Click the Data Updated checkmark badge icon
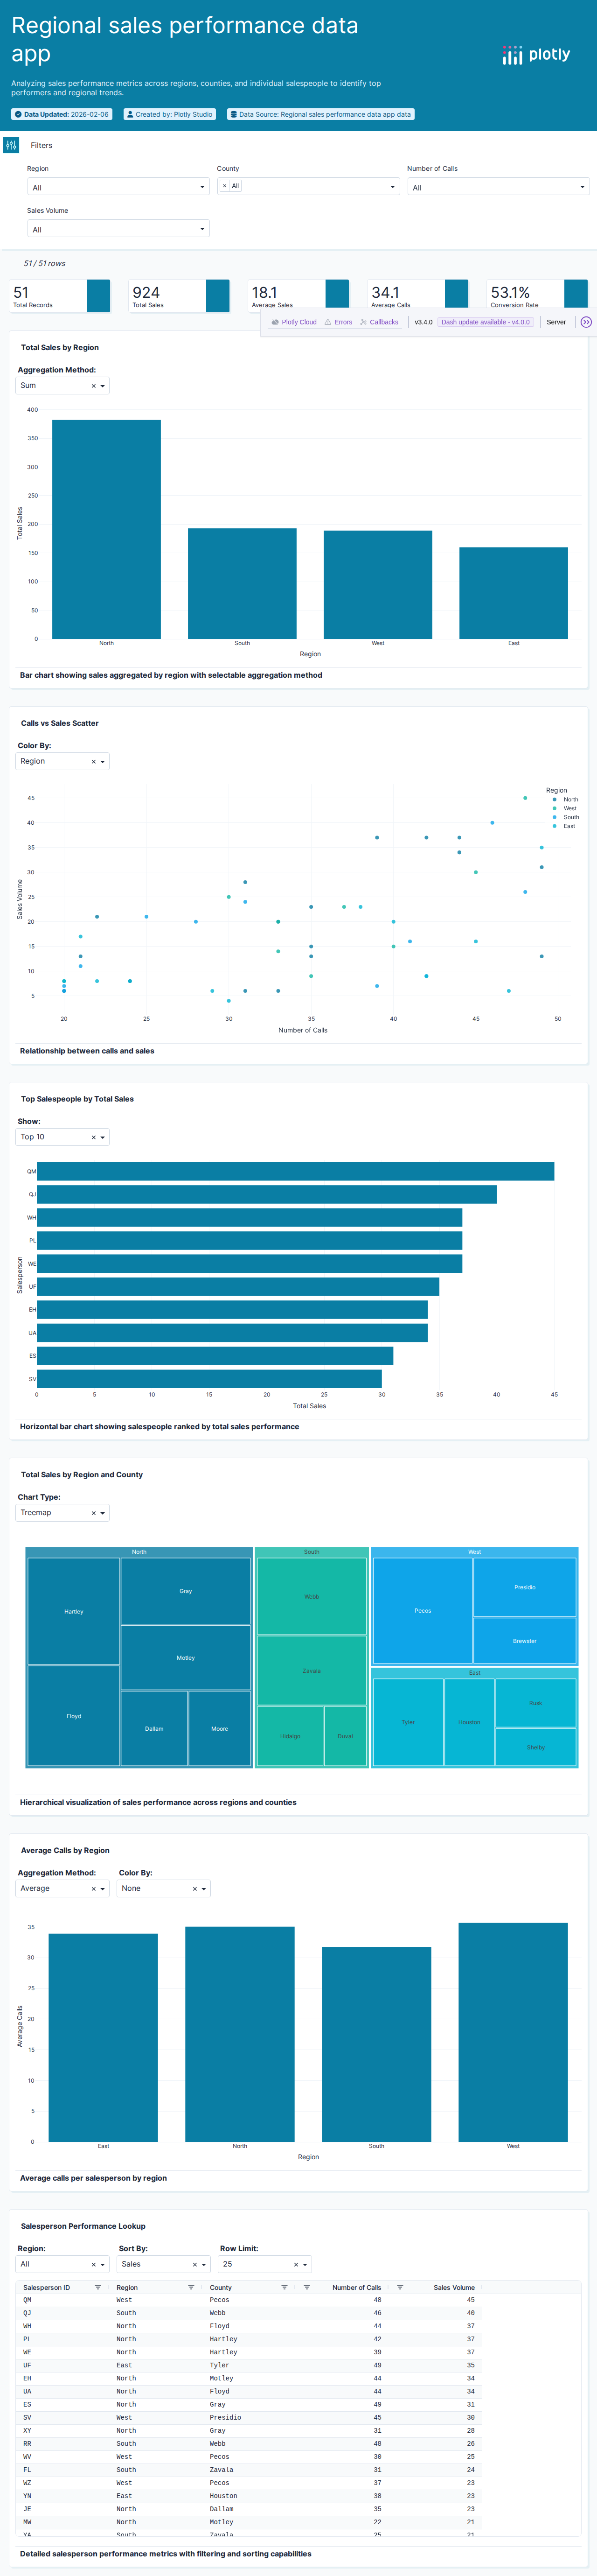 click(18, 114)
